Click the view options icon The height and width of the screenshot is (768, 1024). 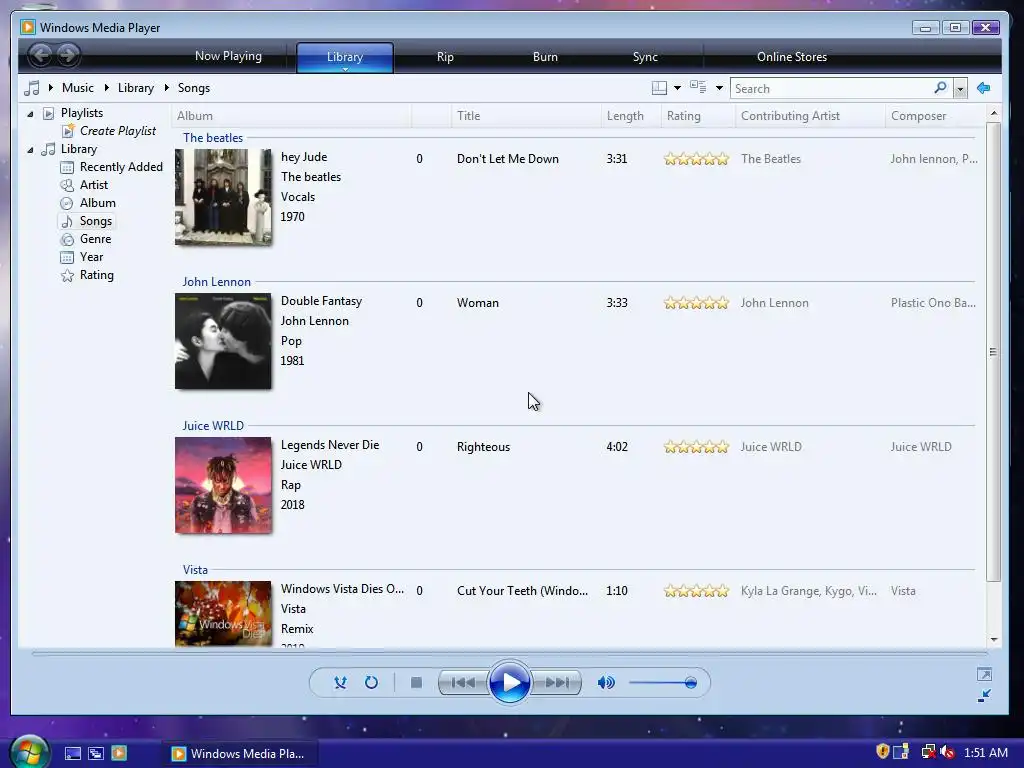(x=698, y=87)
